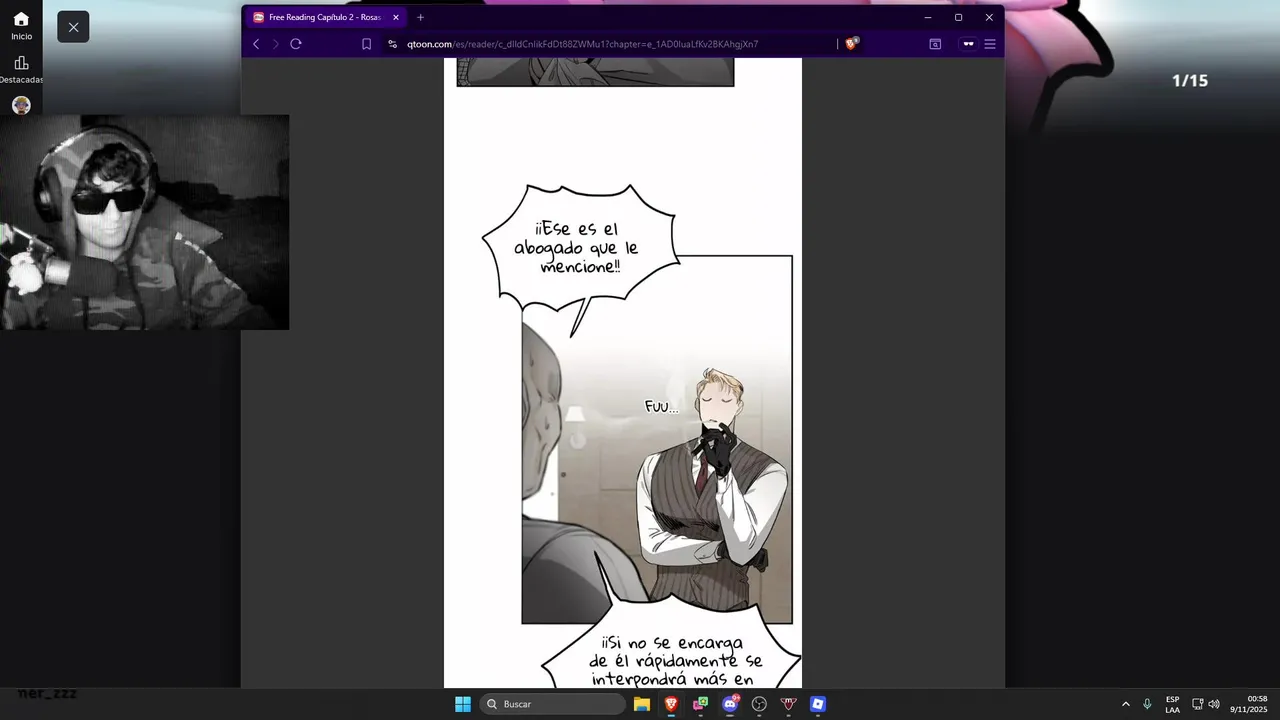The width and height of the screenshot is (1280, 720).
Task: Click the webcam overlay thumbnail
Action: [145, 222]
